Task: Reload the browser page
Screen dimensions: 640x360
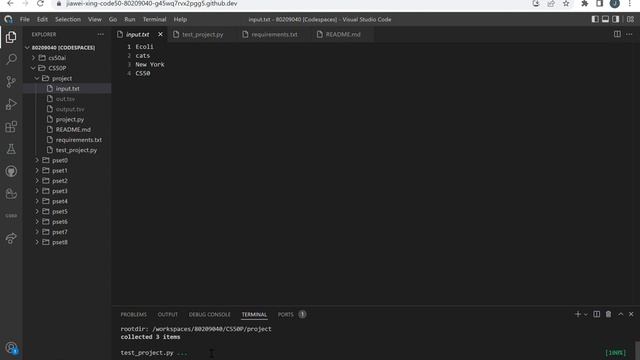Action: pos(40,4)
